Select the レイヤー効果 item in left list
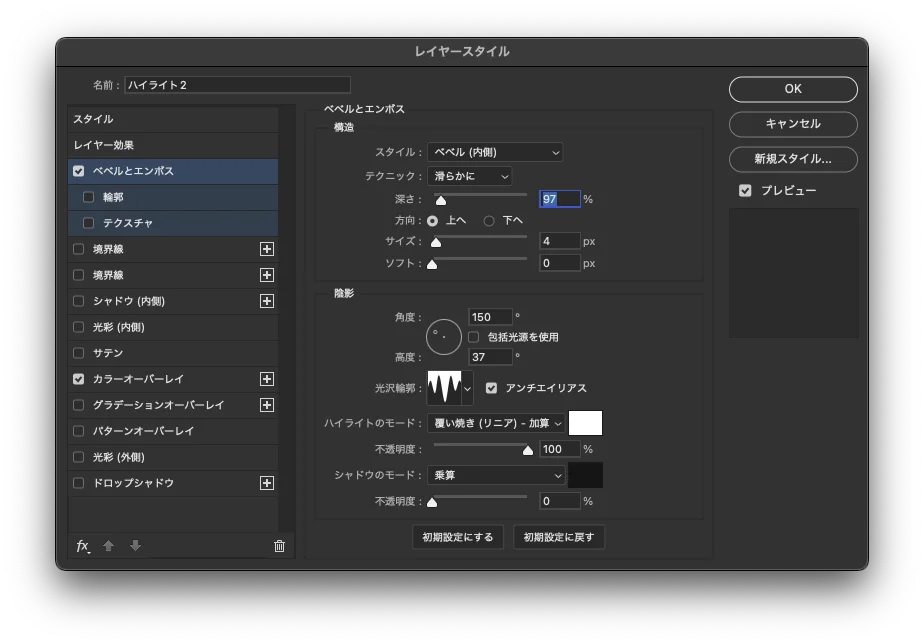 tap(173, 145)
